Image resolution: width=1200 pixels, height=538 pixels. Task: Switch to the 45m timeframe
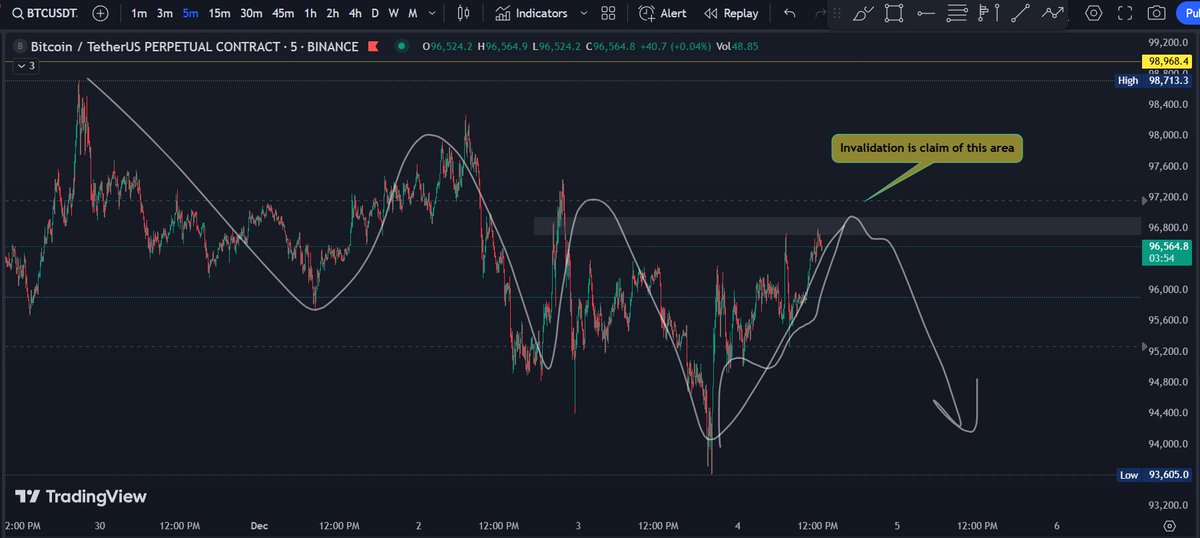point(283,13)
